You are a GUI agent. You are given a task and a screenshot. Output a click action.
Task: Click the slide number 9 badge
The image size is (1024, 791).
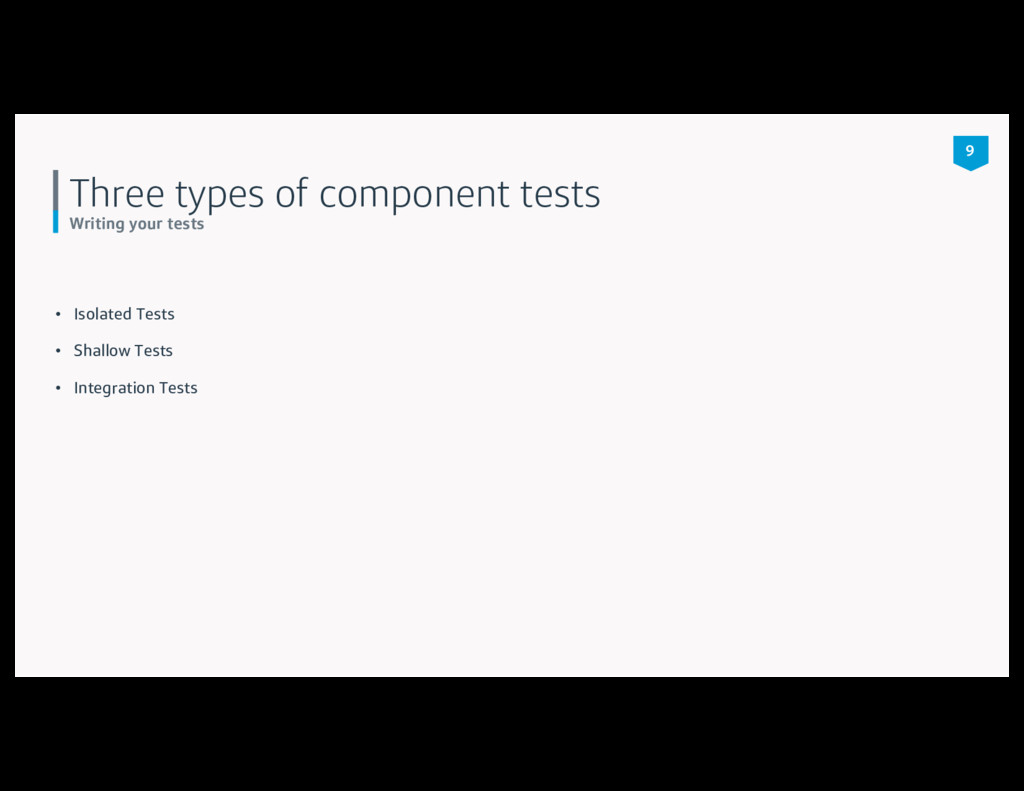970,152
